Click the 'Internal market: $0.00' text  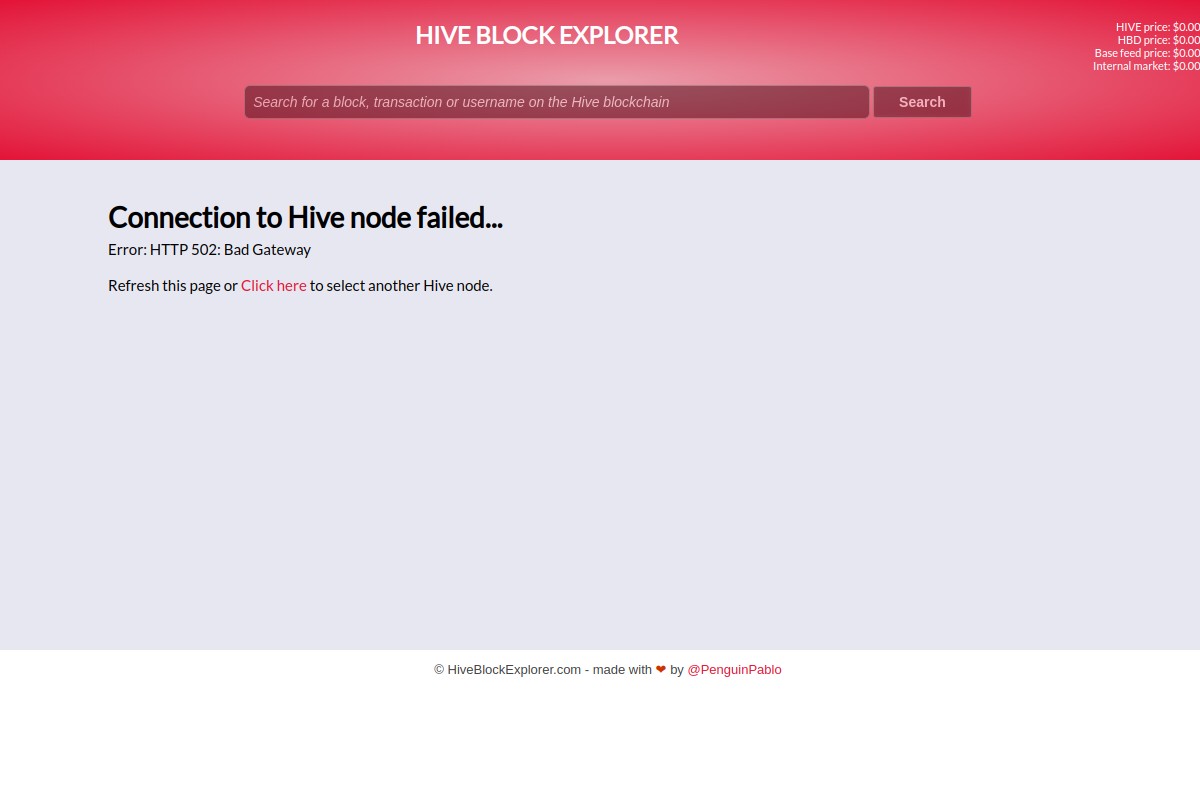[x=1146, y=66]
